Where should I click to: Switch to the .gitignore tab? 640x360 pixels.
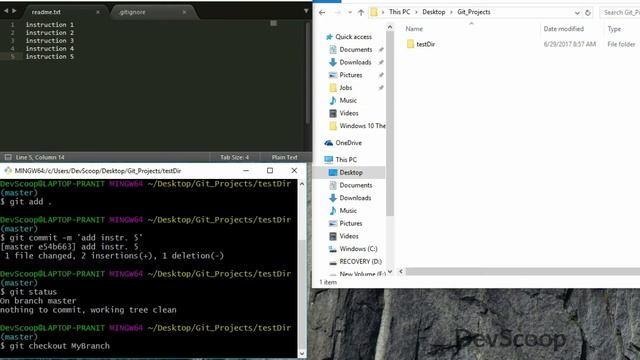click(x=133, y=12)
